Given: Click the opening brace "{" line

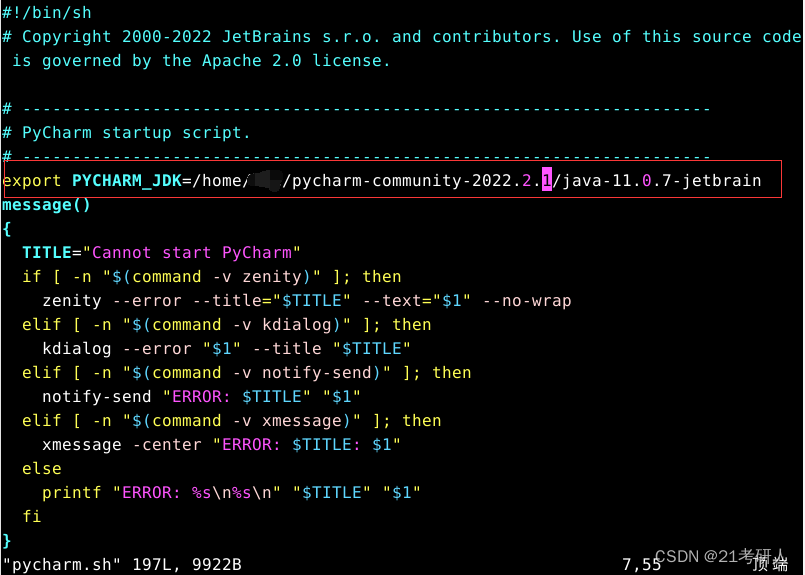Looking at the screenshot, I should 7,229.
